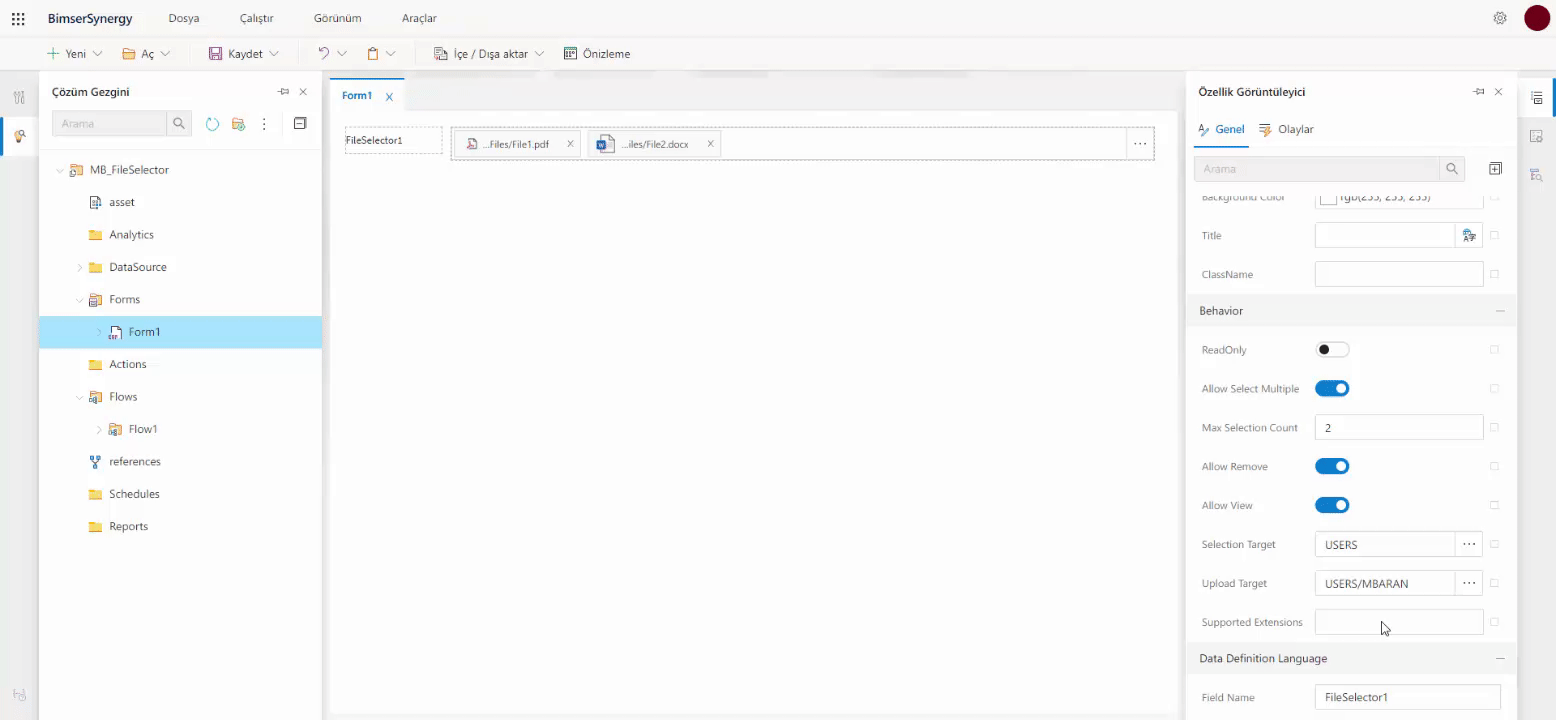Enable the ReadOnly toggle
1556x720 pixels.
point(1332,349)
